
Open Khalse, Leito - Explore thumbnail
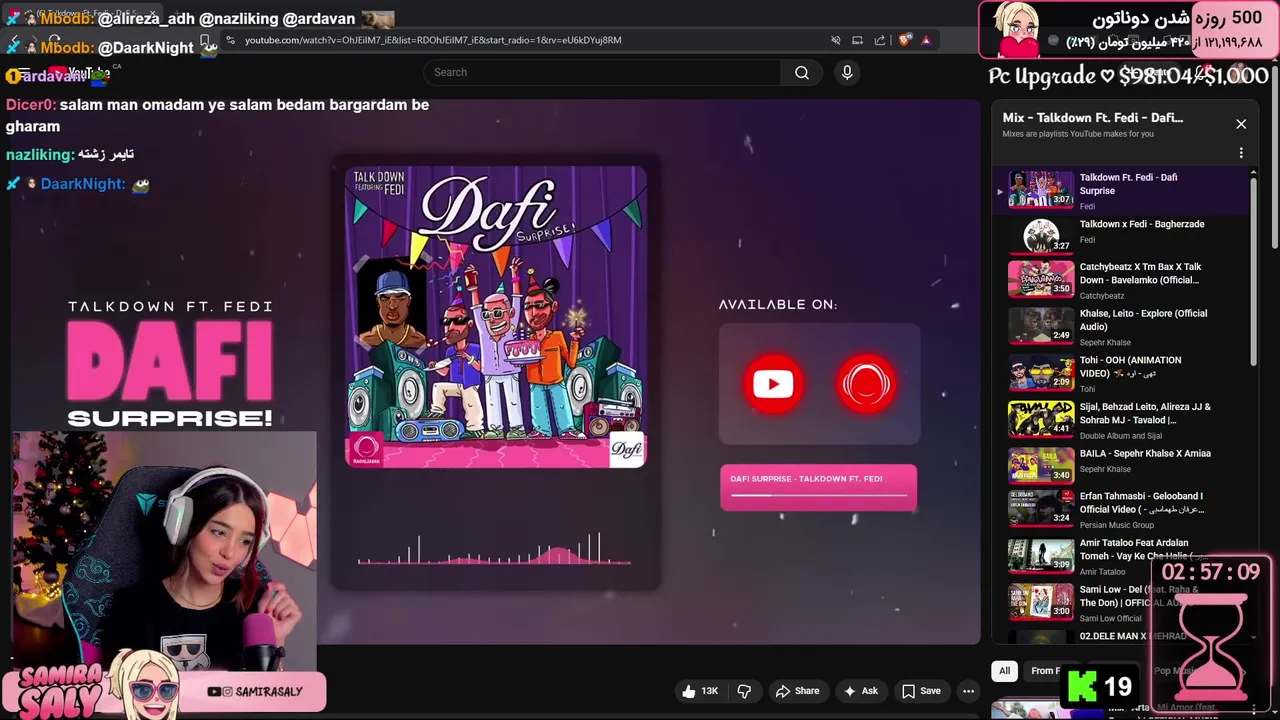coord(1040,325)
